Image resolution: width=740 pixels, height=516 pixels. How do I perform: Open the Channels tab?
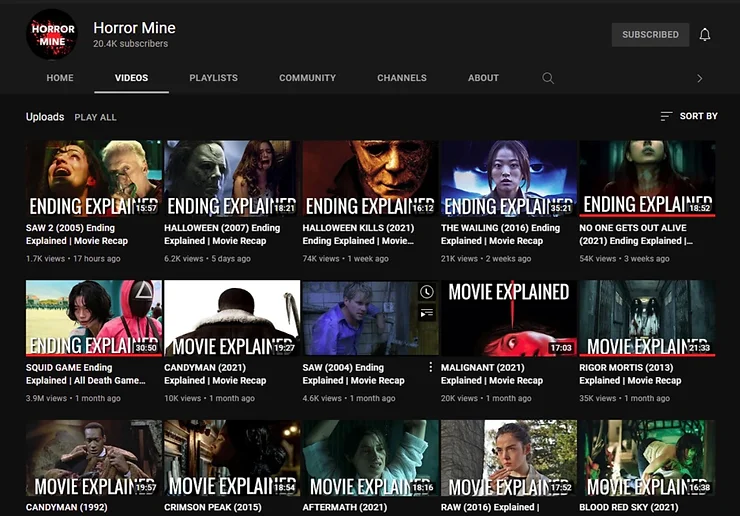click(402, 78)
